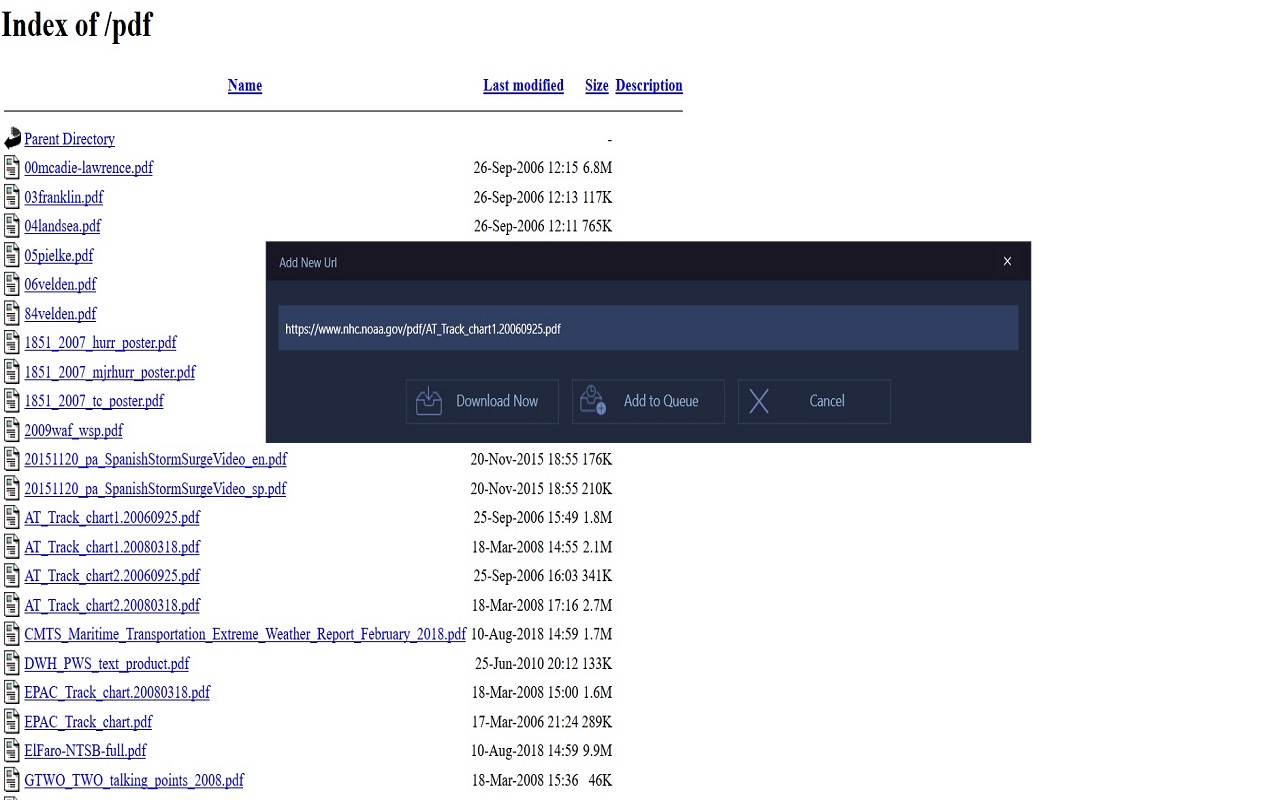The width and height of the screenshot is (1280, 800).
Task: Open 1851_2007_tc_poster.pdf link
Action: (x=94, y=401)
